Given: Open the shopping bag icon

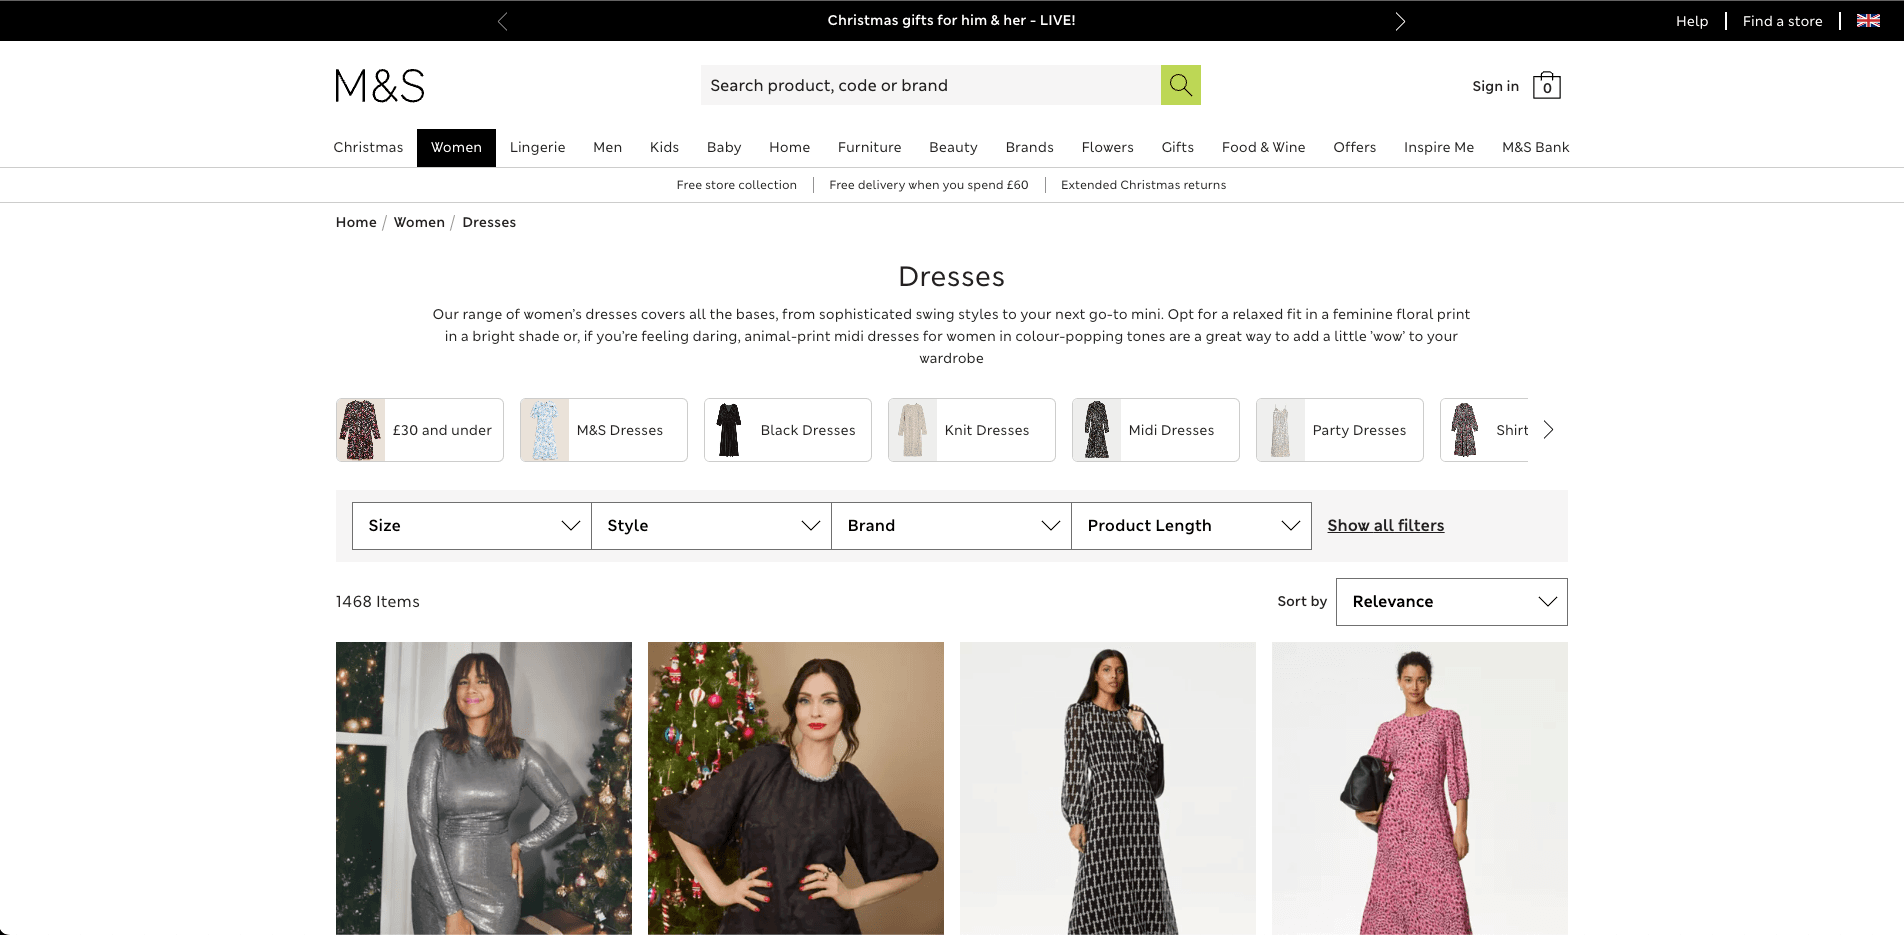Looking at the screenshot, I should click(x=1546, y=85).
